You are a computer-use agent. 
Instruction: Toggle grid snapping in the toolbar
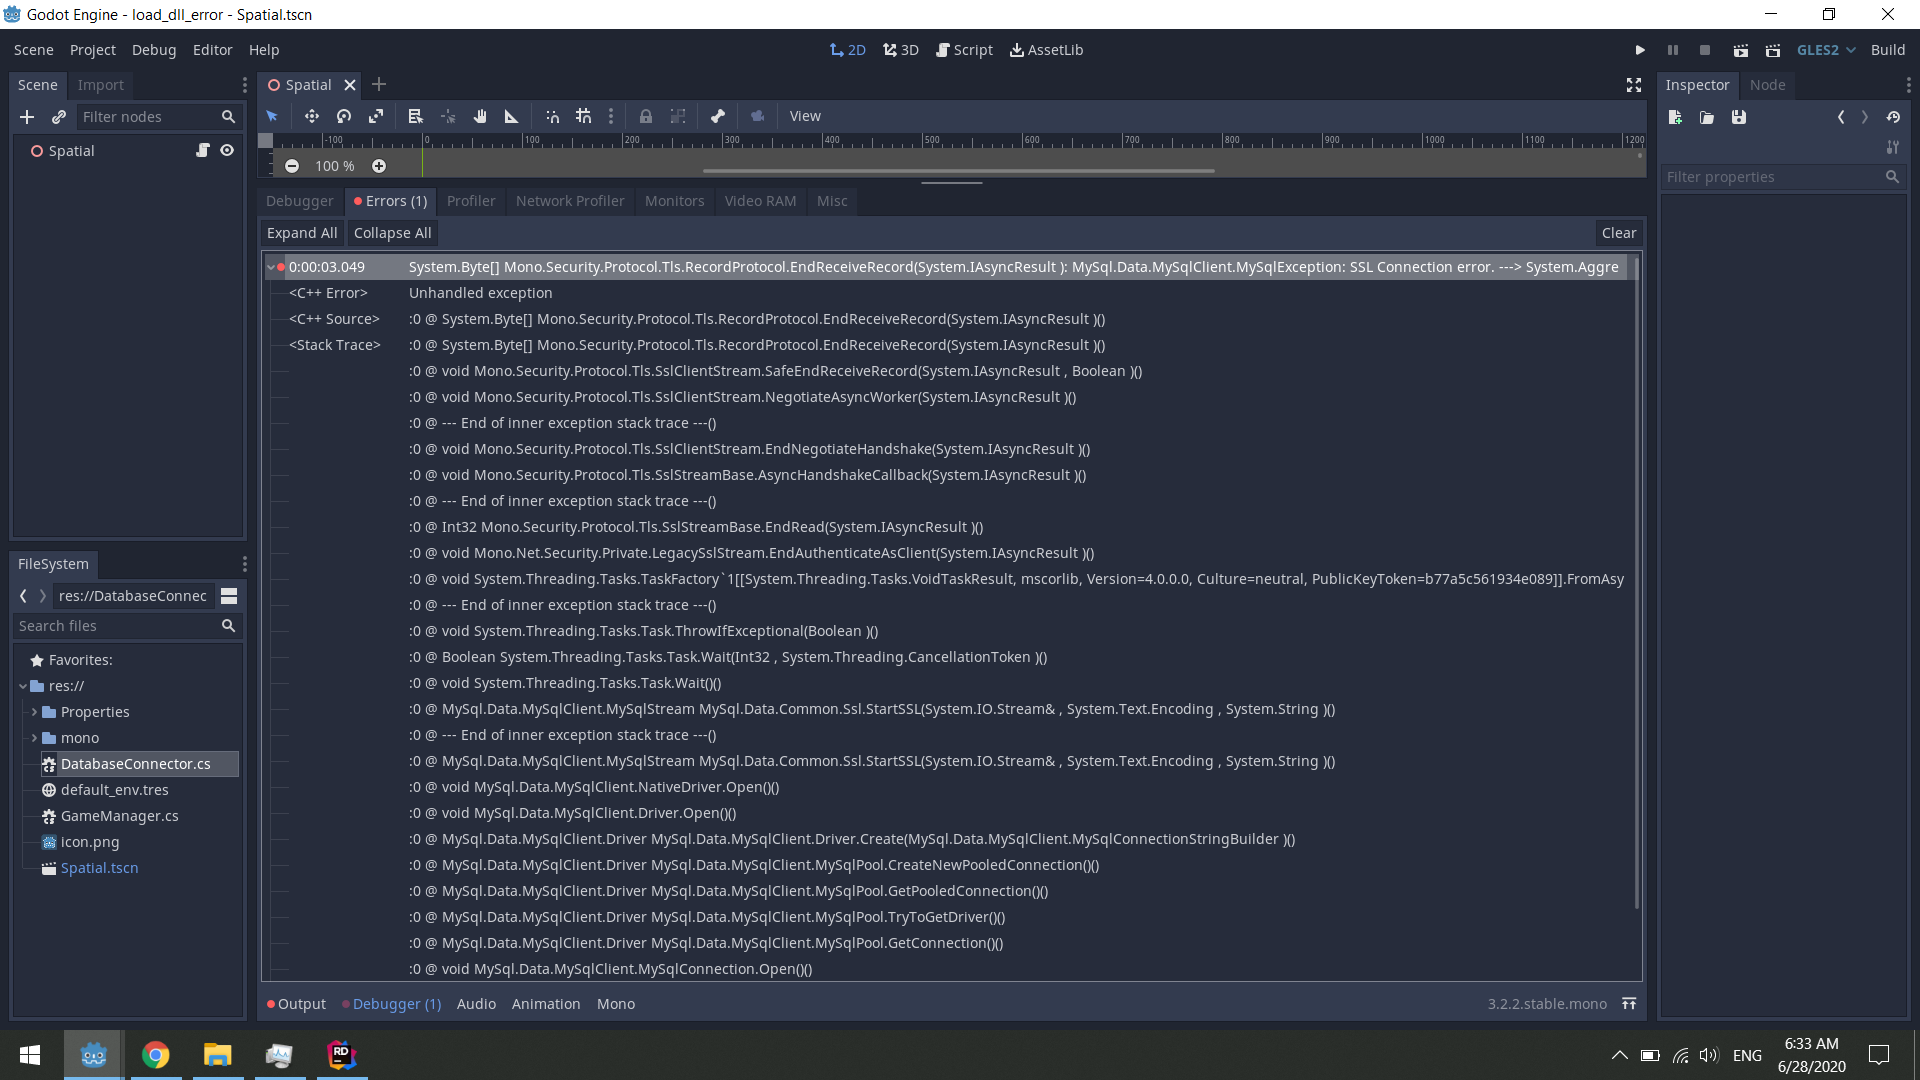(584, 116)
